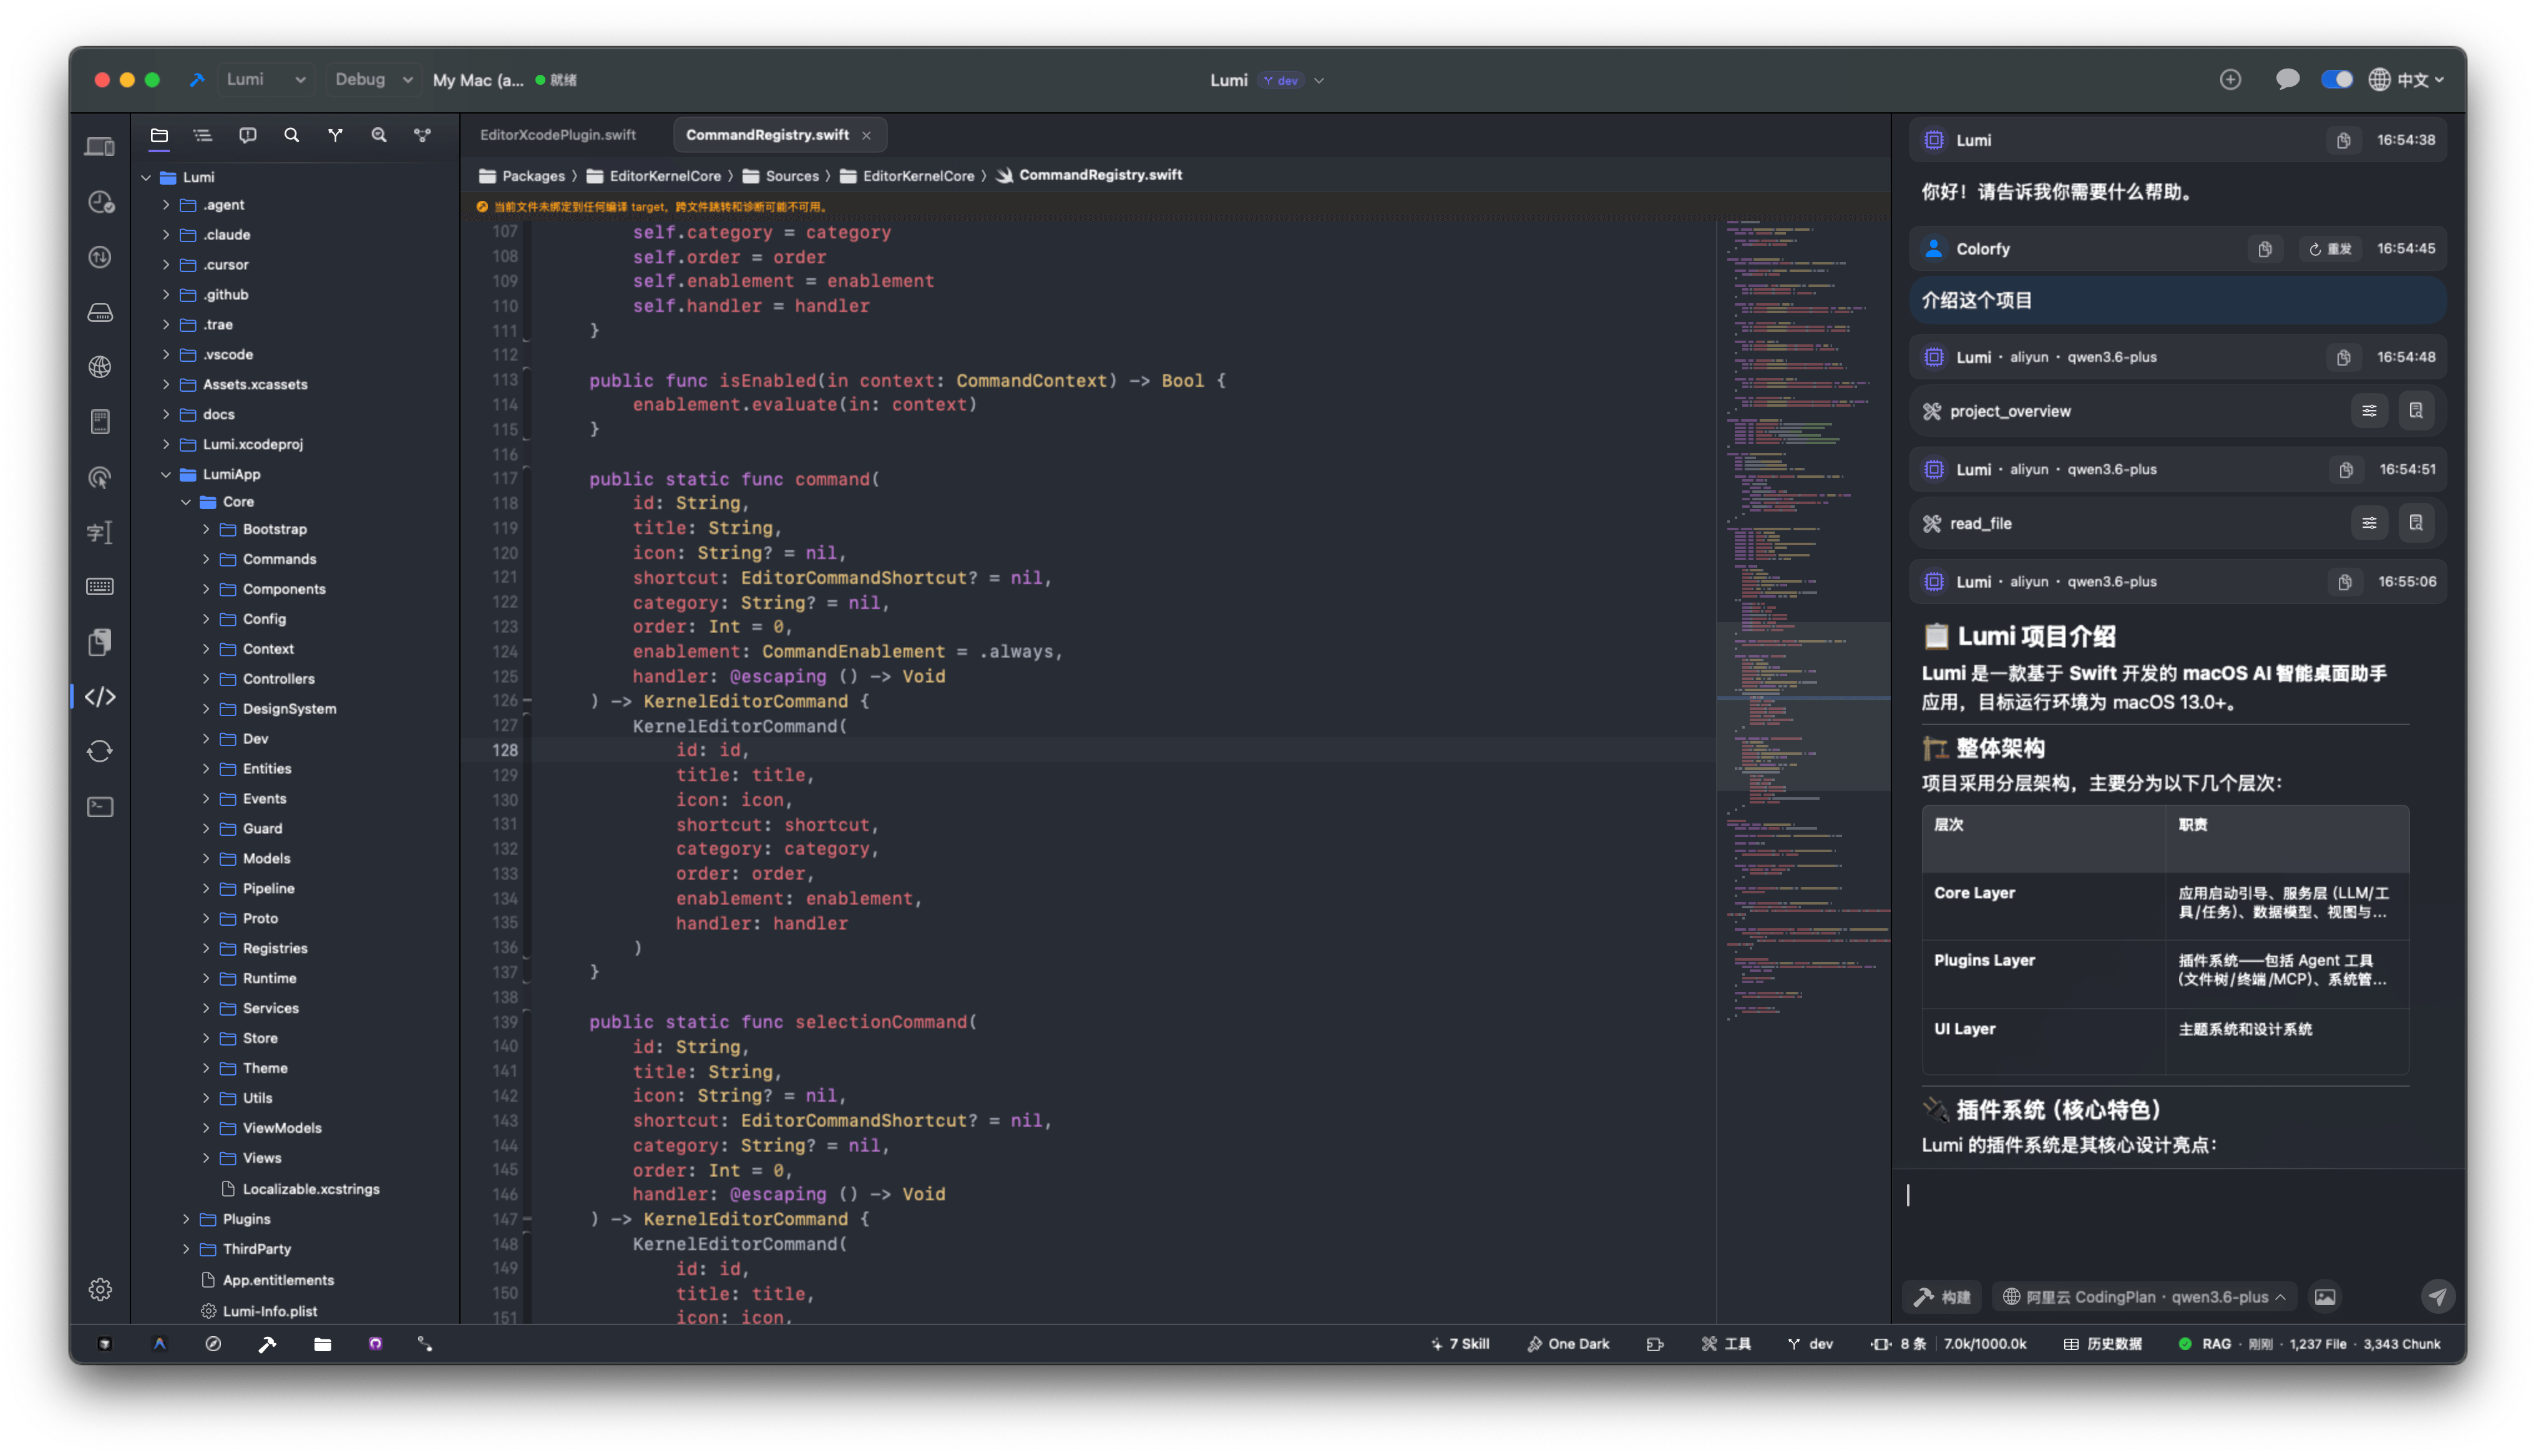Open the source control branch navigator
The height and width of the screenshot is (1456, 2536).
(335, 135)
